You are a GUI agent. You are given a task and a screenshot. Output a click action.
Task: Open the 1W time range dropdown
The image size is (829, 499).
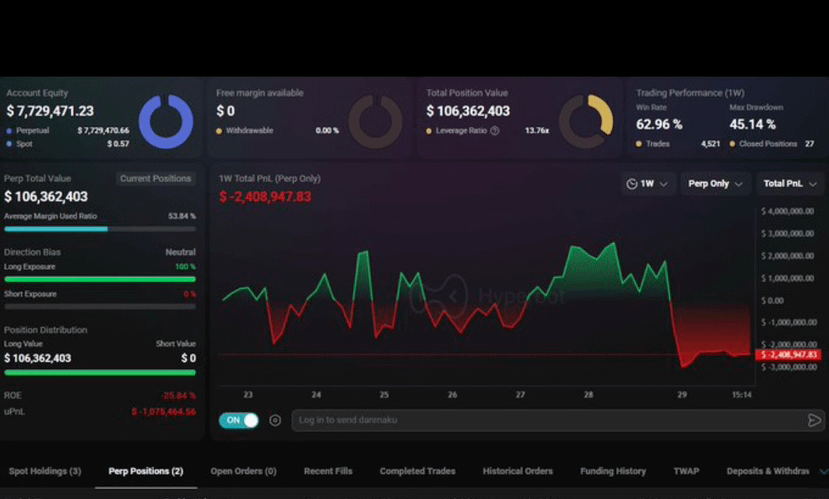(647, 184)
